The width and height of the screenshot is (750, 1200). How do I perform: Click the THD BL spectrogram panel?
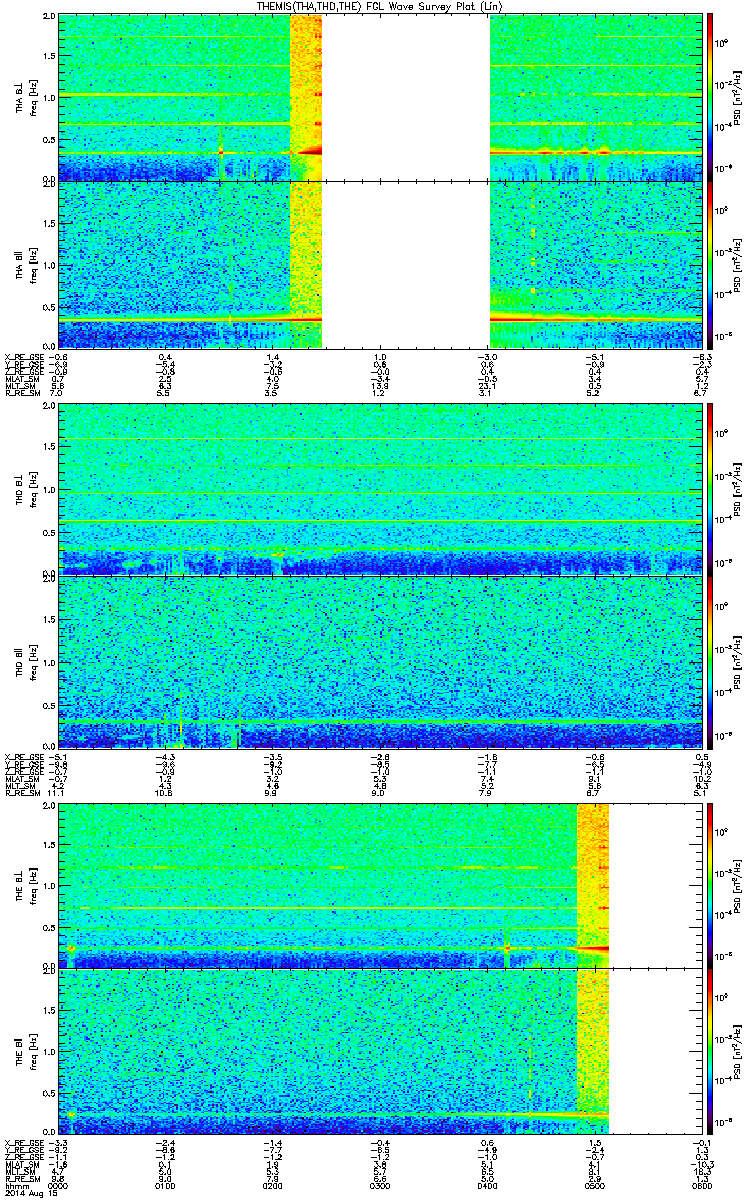[380, 490]
